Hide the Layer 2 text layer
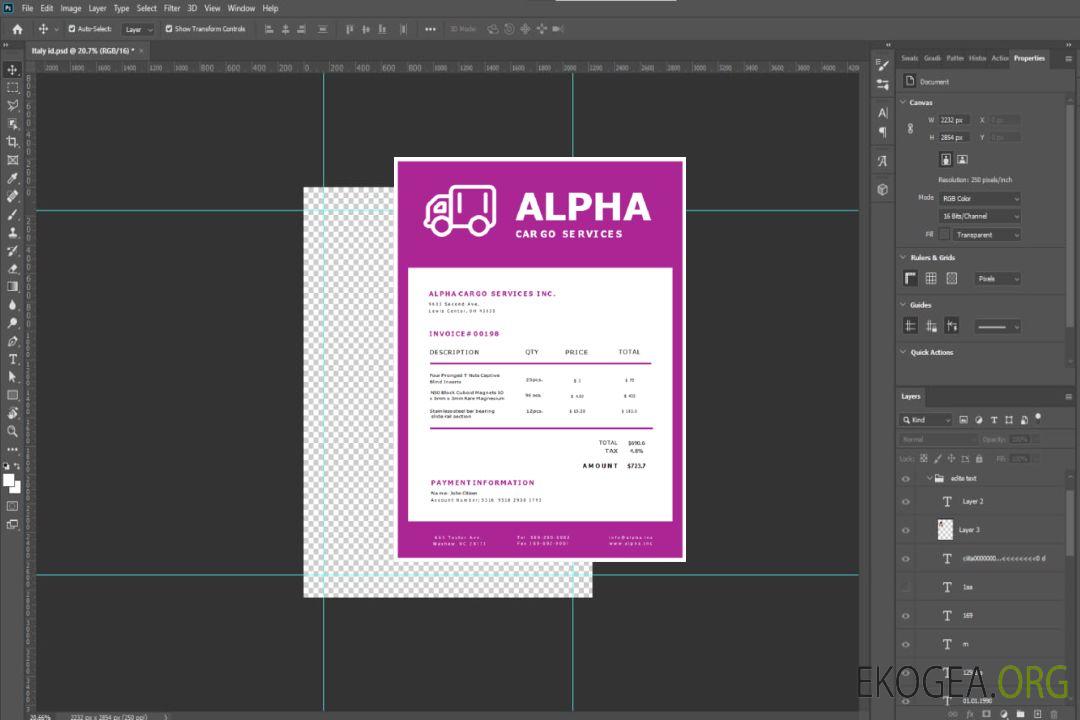The image size is (1080, 720). click(x=906, y=502)
